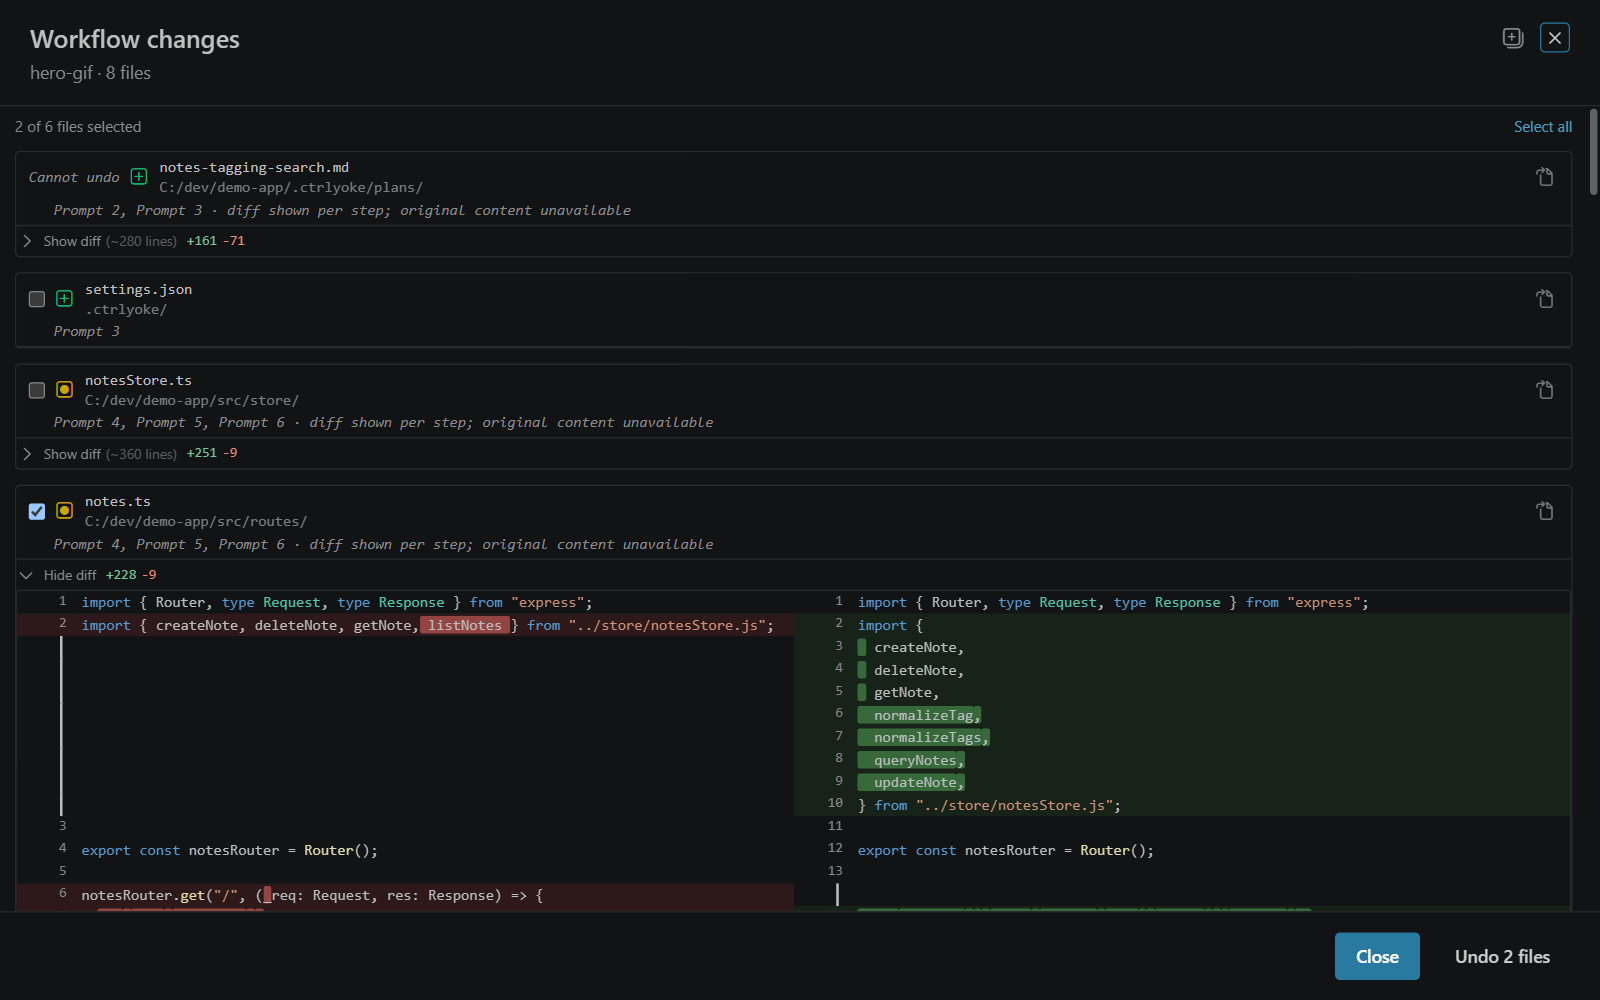
Task: Click the Select all link
Action: click(1542, 127)
